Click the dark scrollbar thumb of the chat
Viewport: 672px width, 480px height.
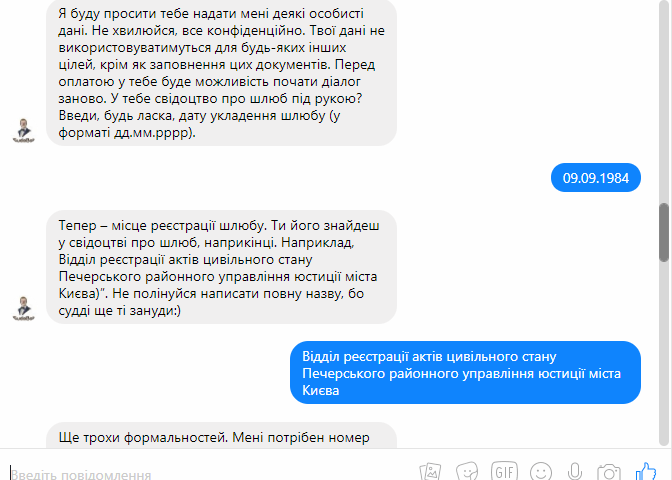[664, 232]
